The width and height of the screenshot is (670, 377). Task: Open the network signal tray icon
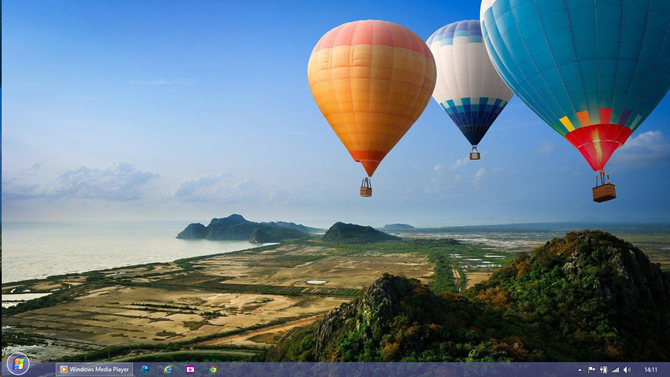(615, 370)
